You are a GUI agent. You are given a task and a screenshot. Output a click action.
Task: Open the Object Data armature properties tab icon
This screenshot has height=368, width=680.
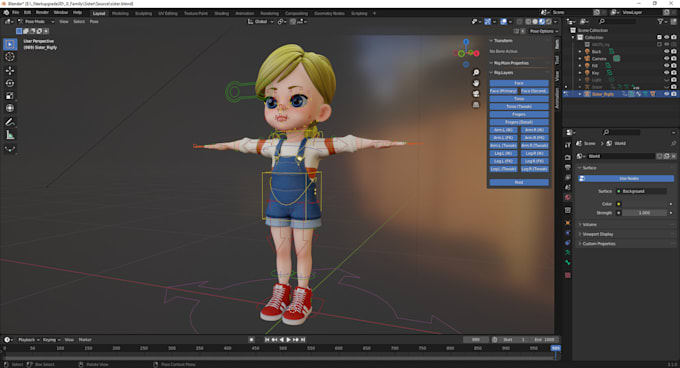click(568, 252)
